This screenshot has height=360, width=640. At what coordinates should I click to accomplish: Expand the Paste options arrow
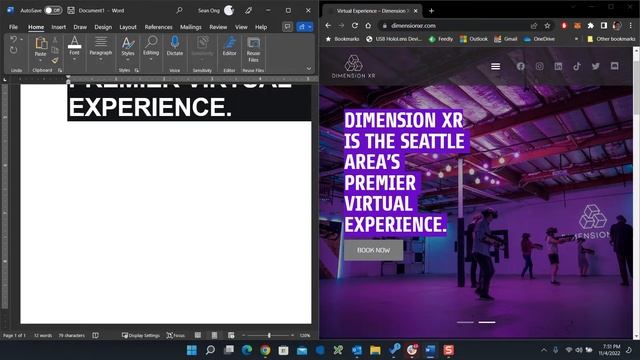coord(40,60)
